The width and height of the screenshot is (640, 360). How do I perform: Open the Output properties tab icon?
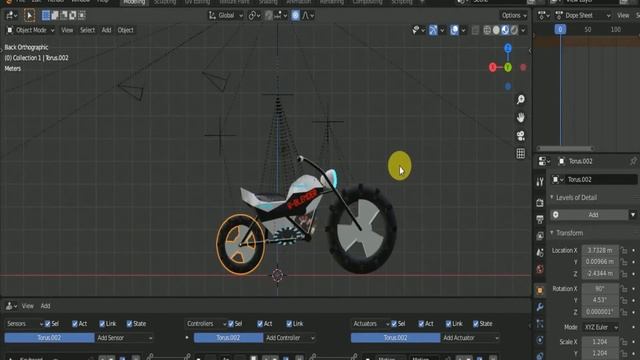540,219
